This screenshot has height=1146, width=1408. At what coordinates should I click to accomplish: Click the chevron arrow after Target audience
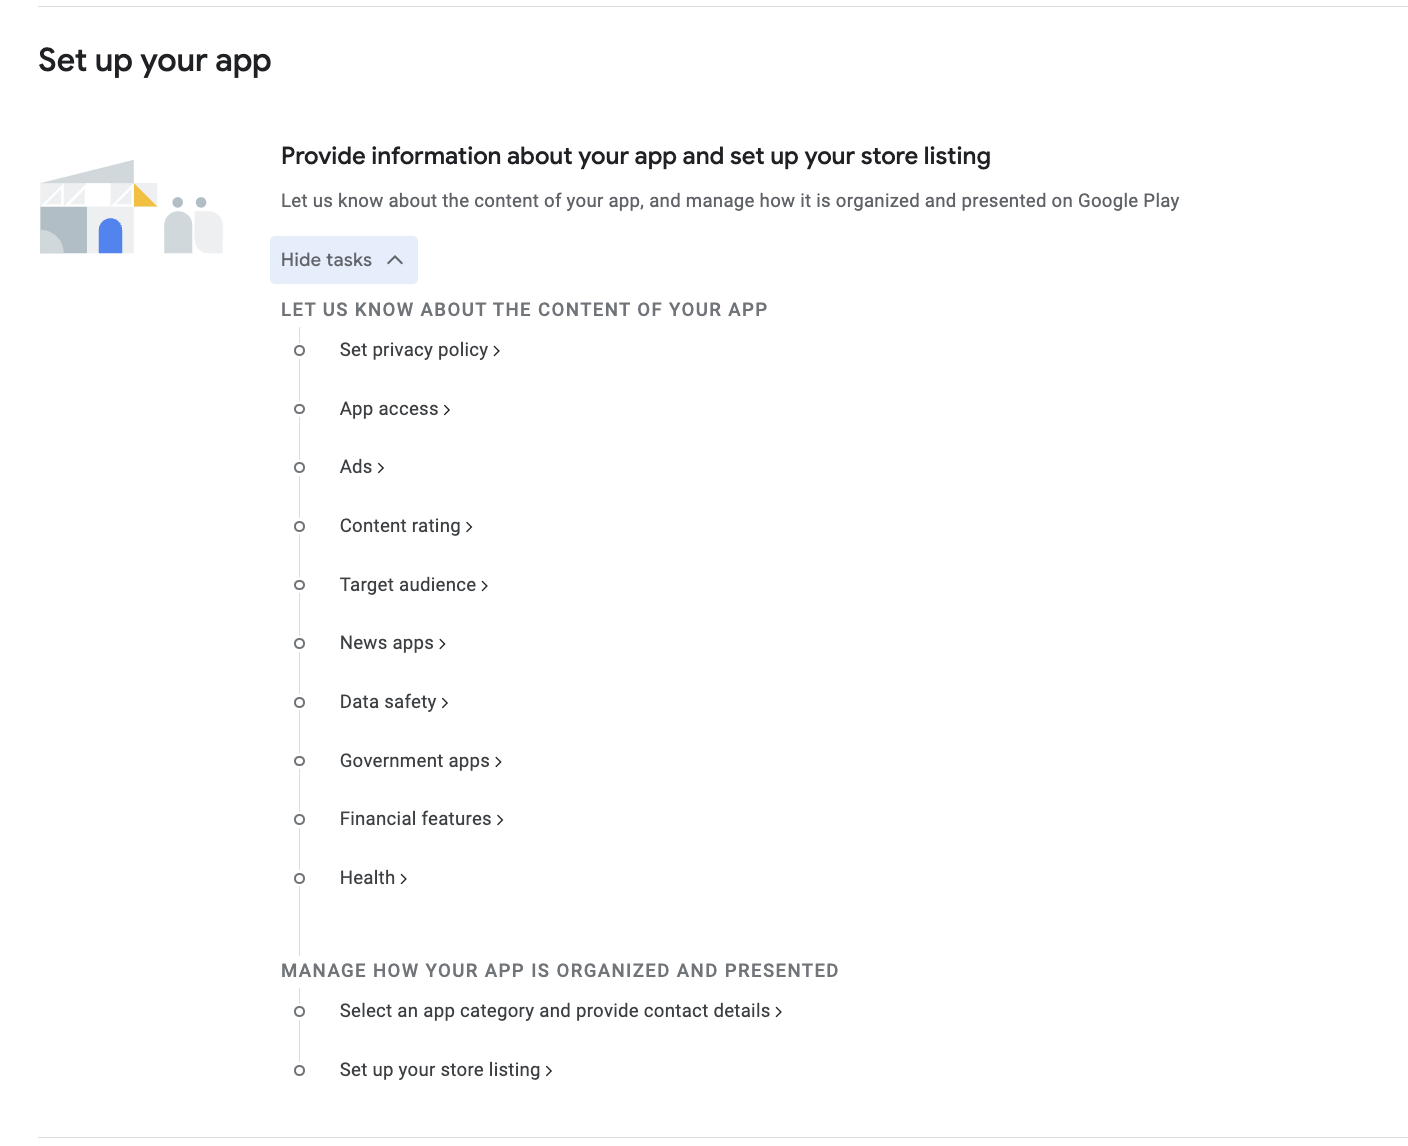pos(485,586)
